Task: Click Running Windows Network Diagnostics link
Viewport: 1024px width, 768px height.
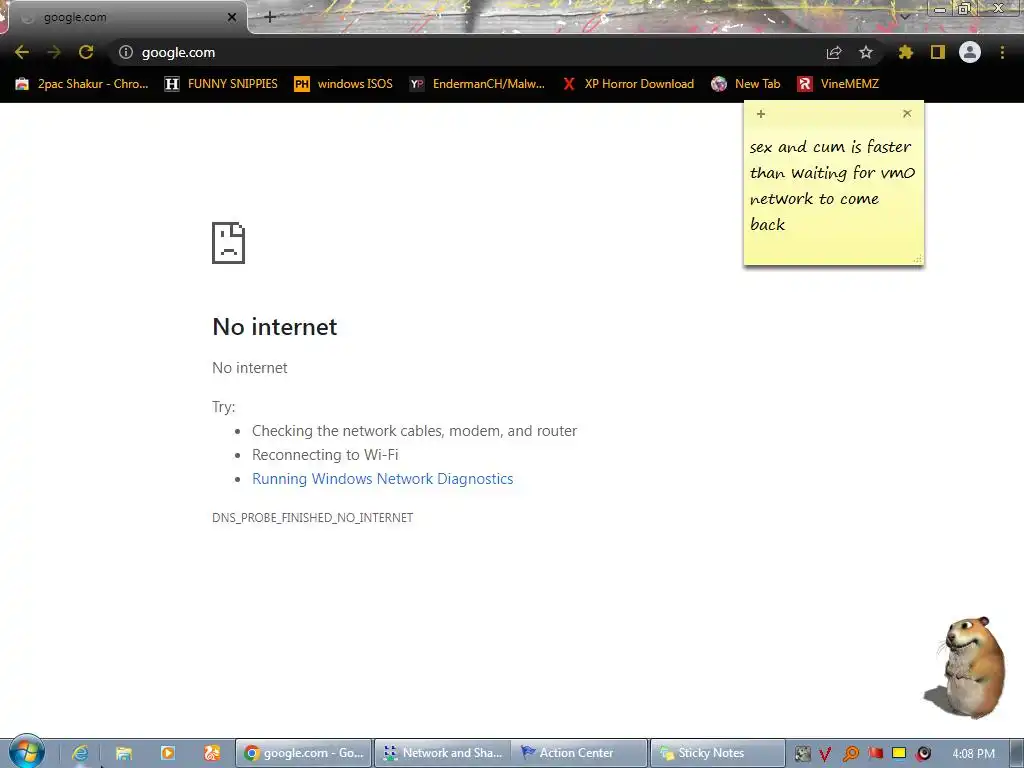Action: [383, 479]
